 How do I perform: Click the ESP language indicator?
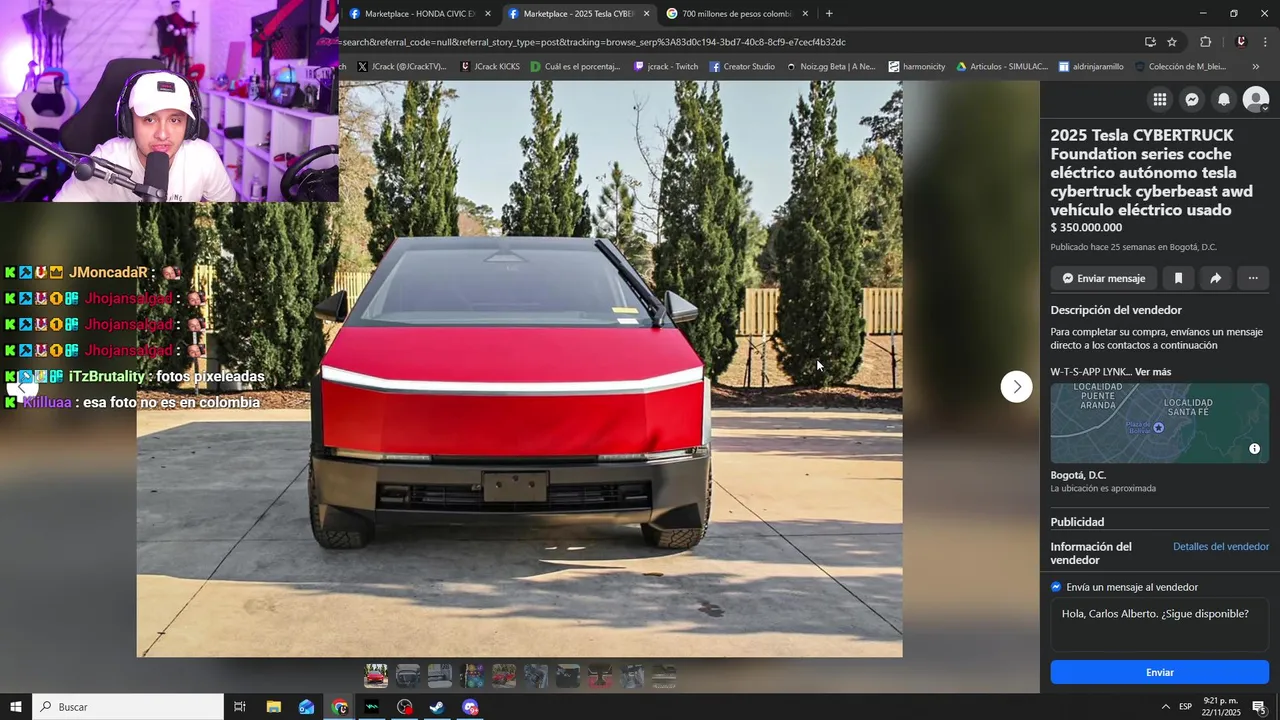[x=1185, y=707]
